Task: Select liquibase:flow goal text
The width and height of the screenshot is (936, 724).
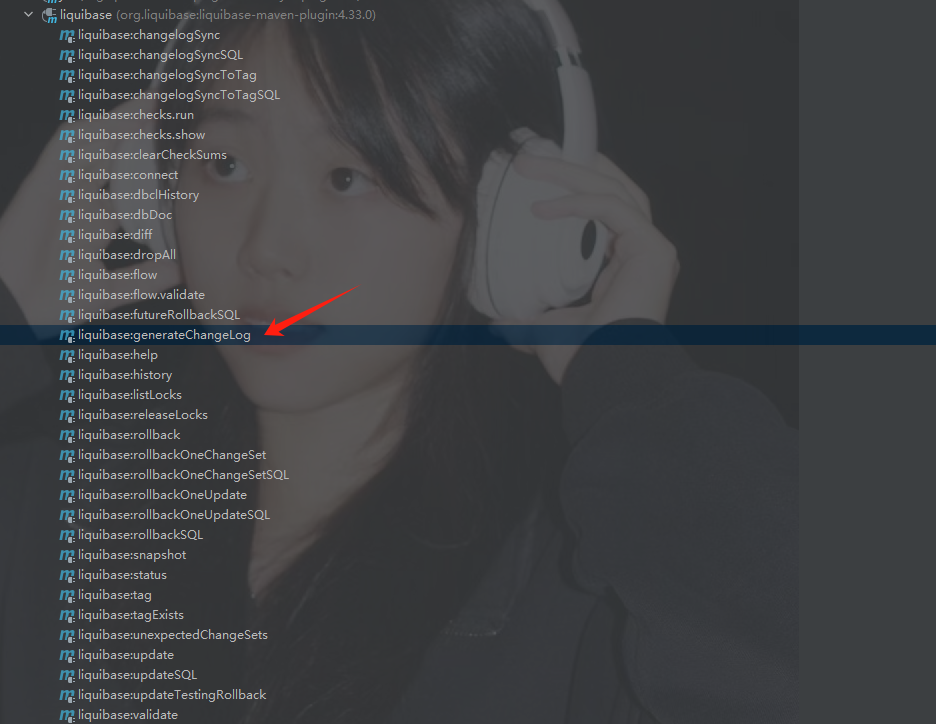Action: (118, 275)
